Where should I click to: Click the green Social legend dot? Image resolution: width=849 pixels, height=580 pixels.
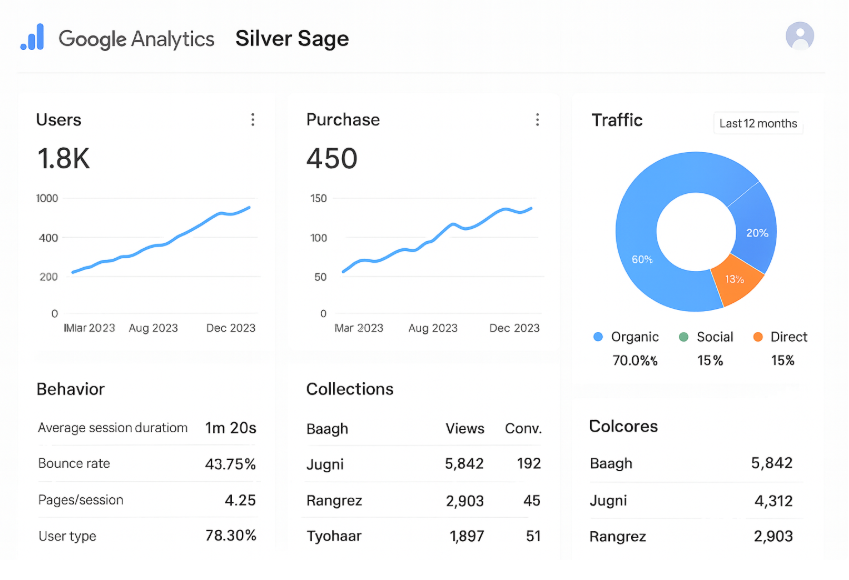pos(683,338)
